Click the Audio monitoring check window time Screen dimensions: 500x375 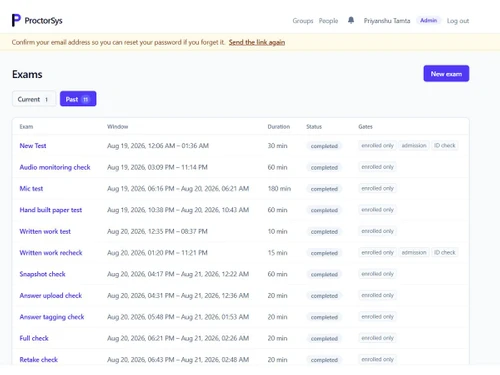coord(157,167)
